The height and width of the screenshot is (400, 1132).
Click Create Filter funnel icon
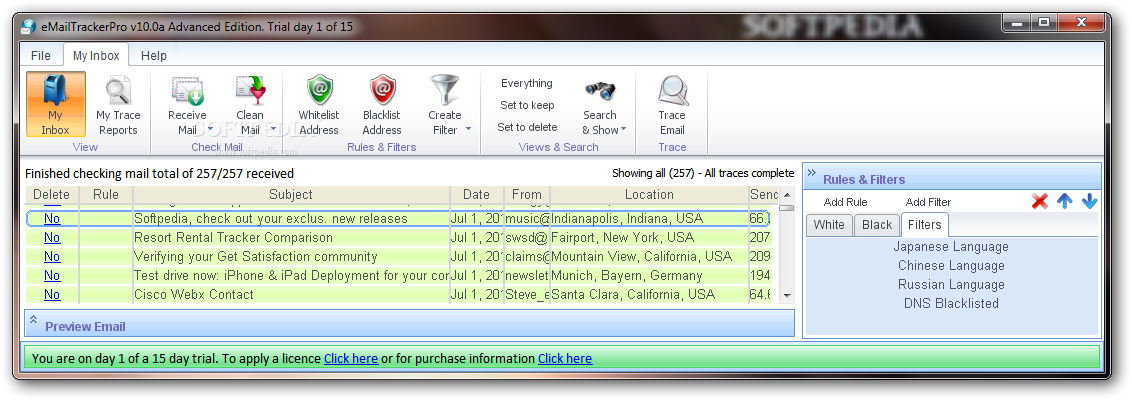tap(445, 90)
